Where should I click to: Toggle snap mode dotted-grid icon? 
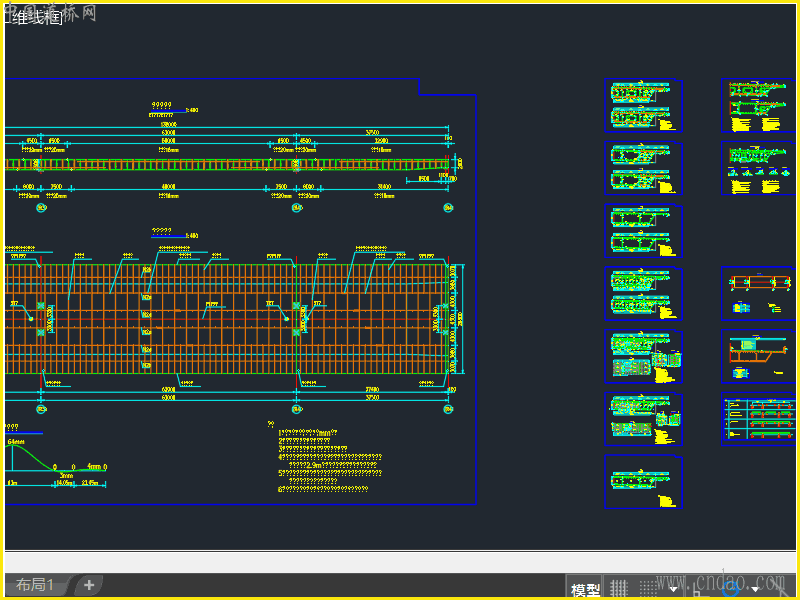650,589
